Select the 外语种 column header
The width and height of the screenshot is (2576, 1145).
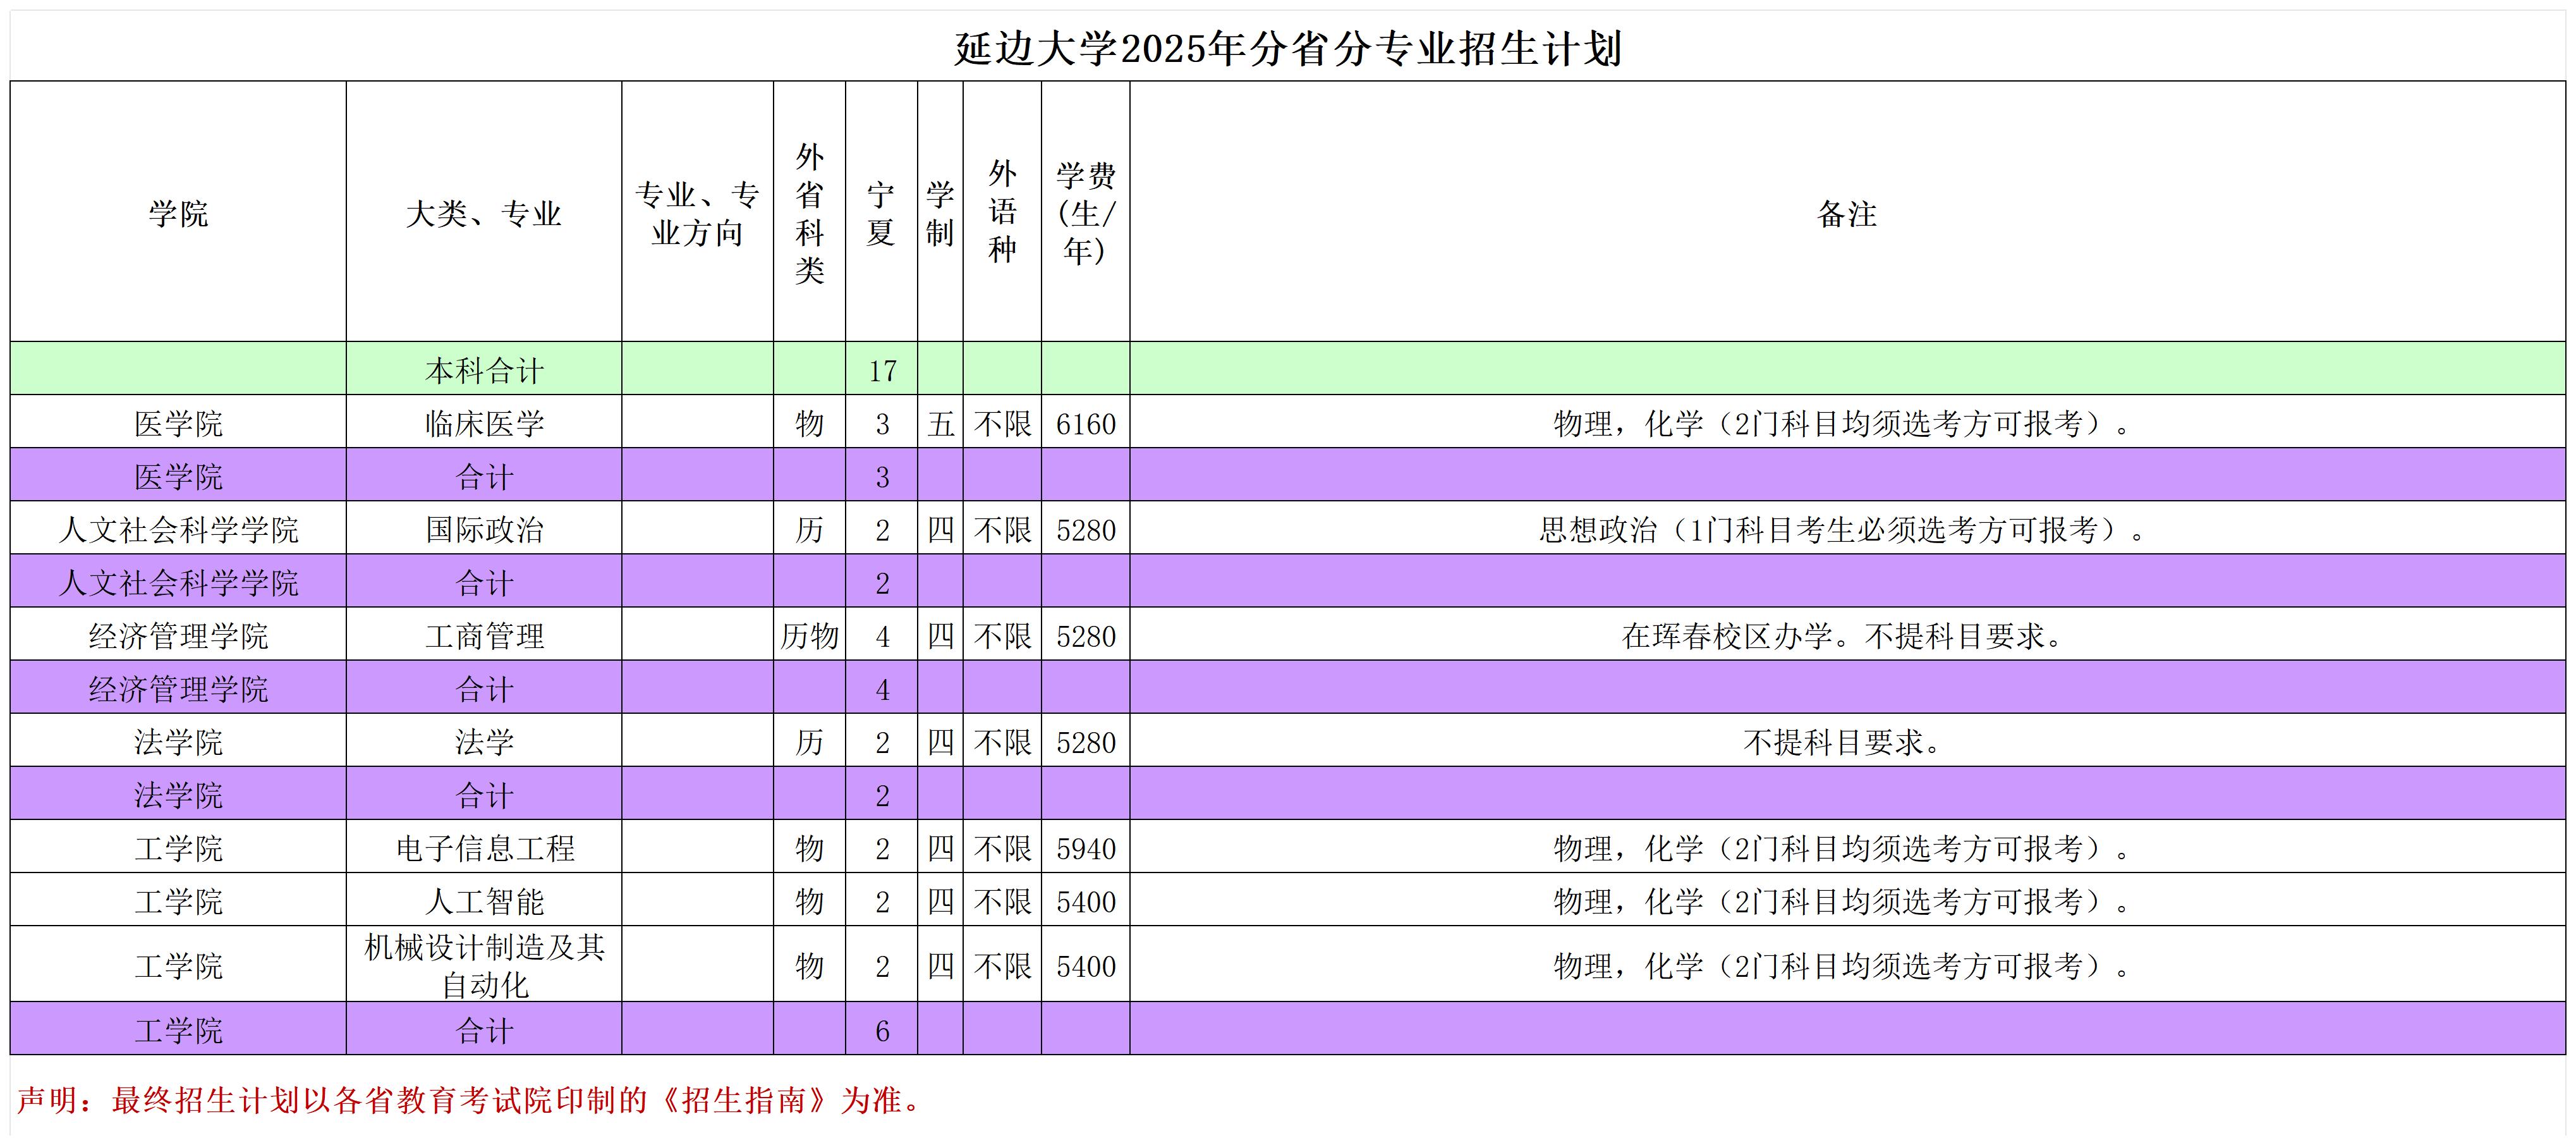(x=1002, y=212)
